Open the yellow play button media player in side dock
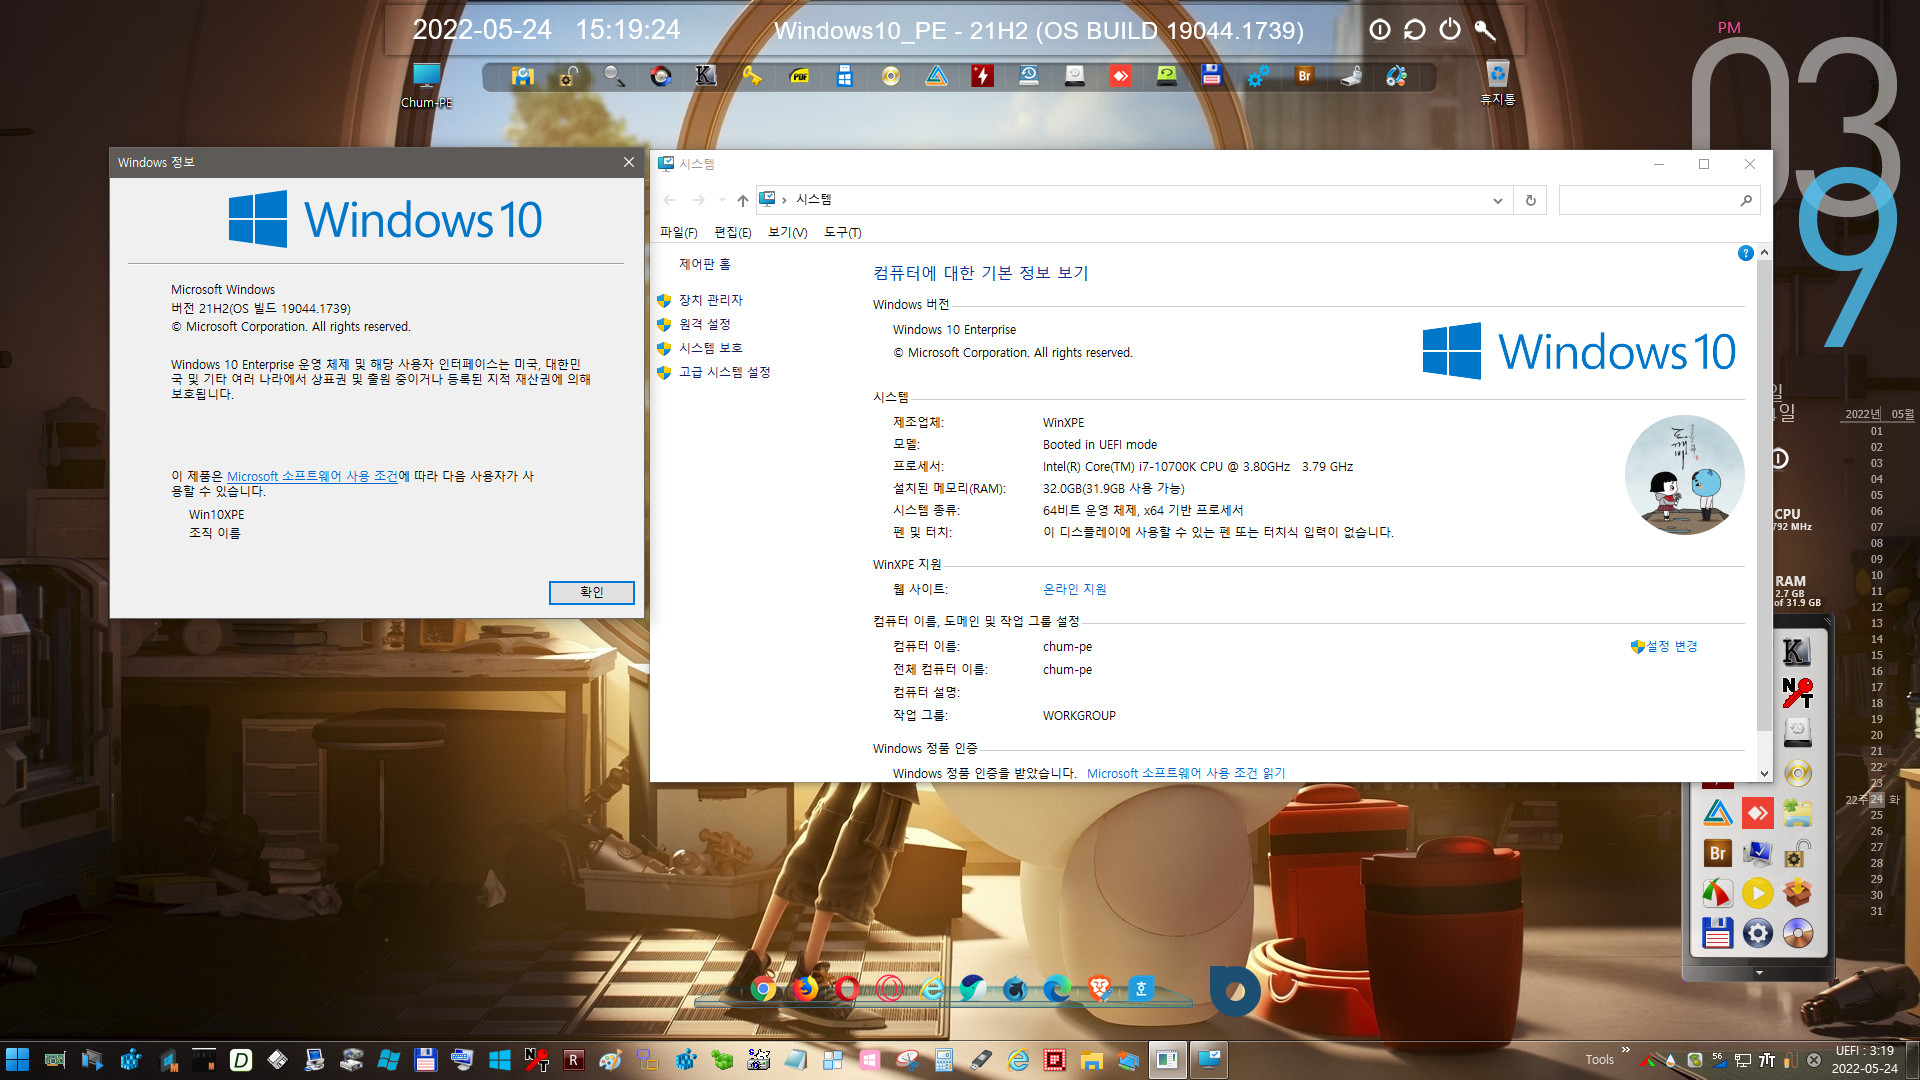Image resolution: width=1920 pixels, height=1080 pixels. [x=1757, y=893]
